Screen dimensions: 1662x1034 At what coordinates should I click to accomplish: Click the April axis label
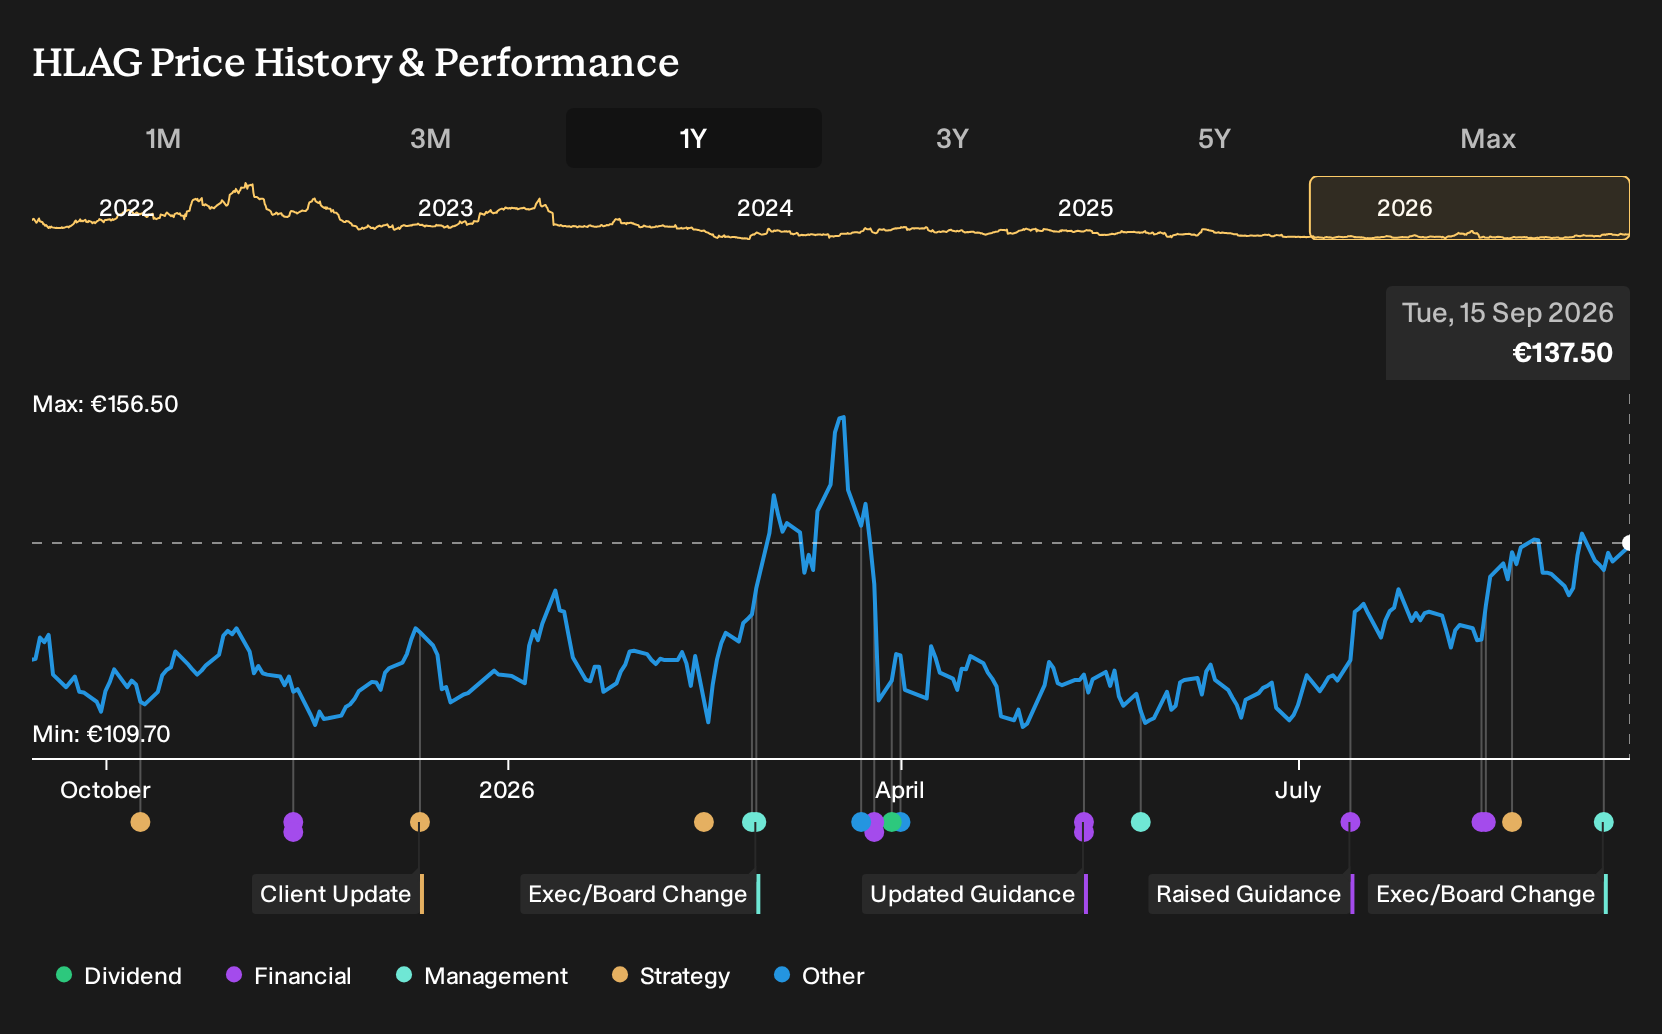(x=899, y=790)
